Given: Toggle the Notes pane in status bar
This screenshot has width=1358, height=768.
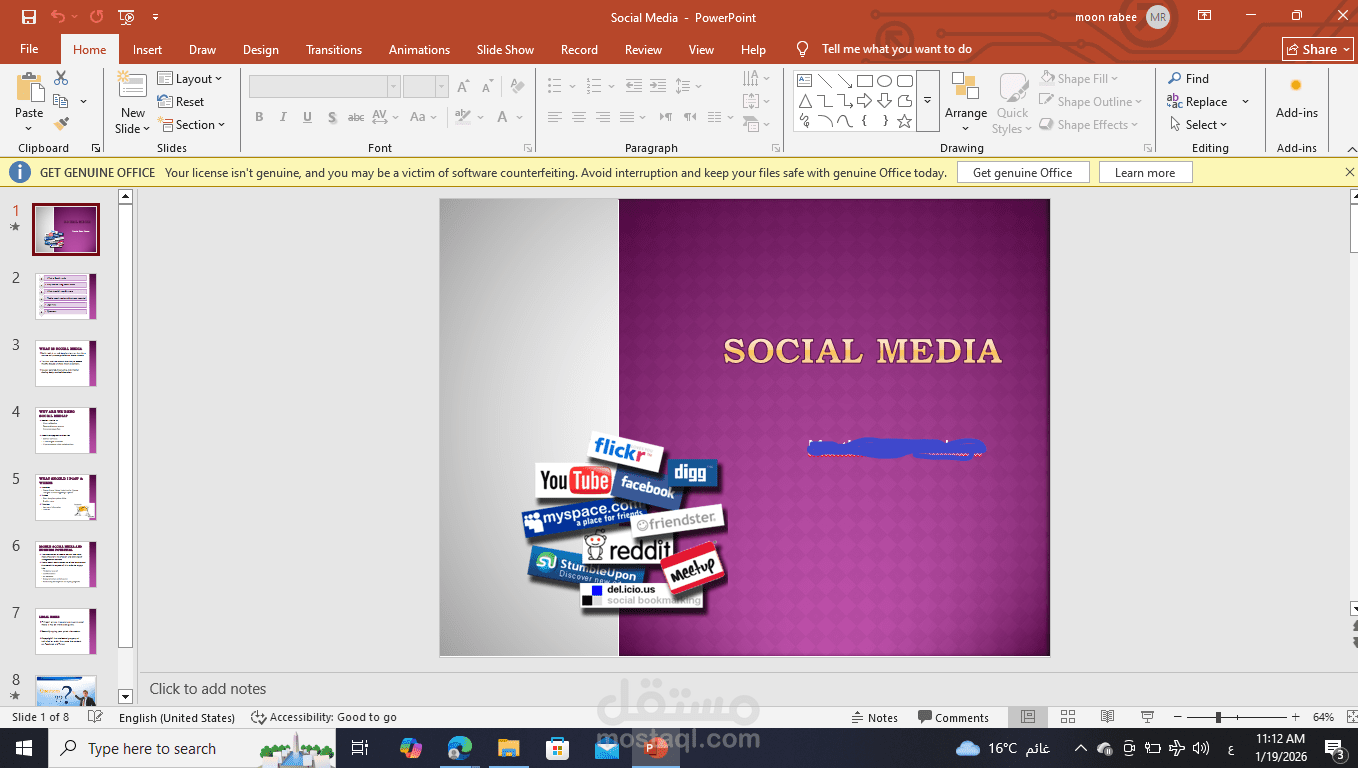Looking at the screenshot, I should tap(874, 717).
